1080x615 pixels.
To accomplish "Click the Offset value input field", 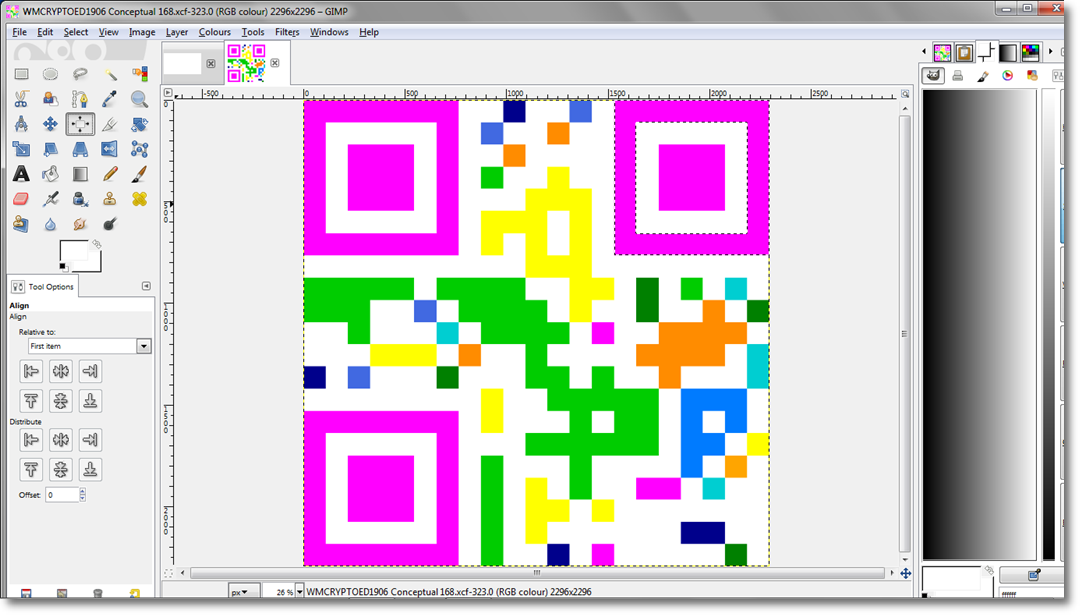I will [62, 495].
